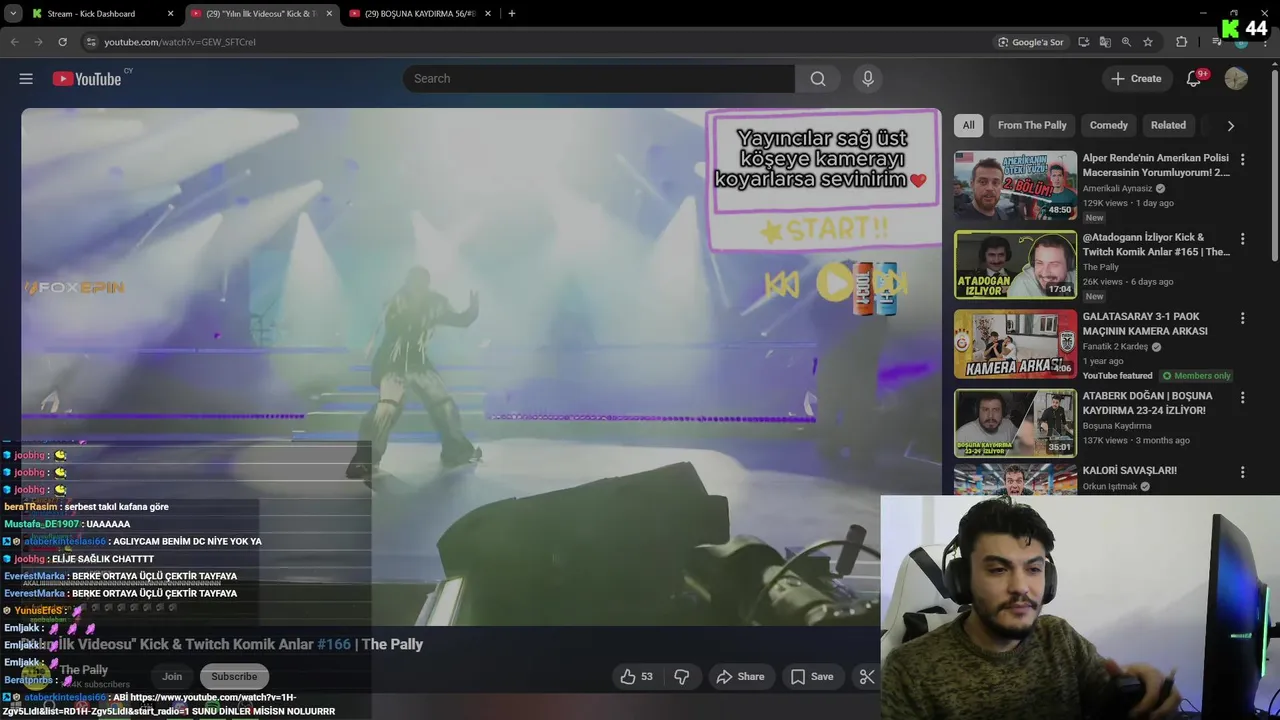Select the From The Pally chip

point(1032,125)
